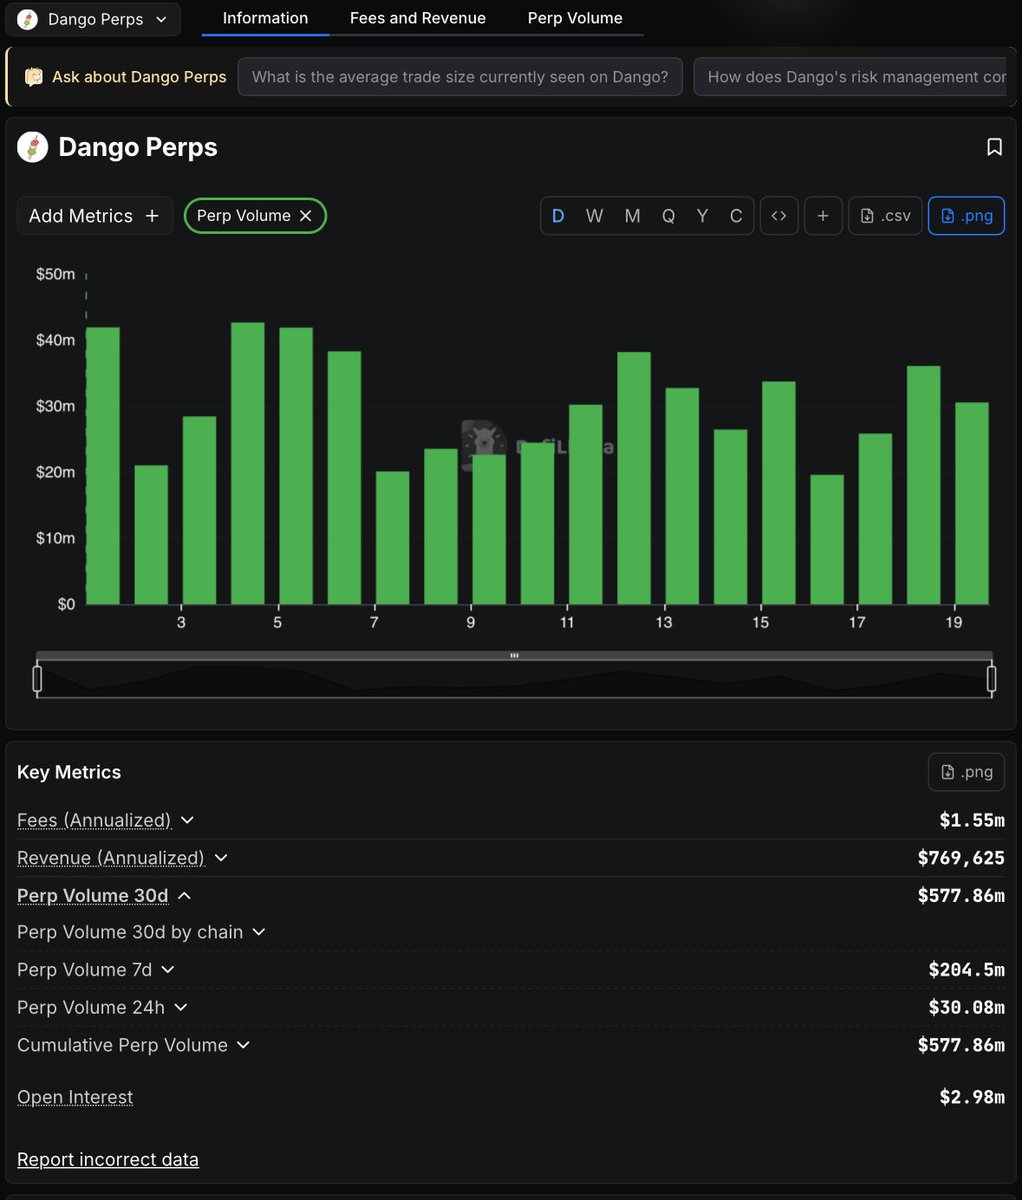Image resolution: width=1022 pixels, height=1200 pixels.
Task: Download the chart as .csv
Action: pos(885,216)
